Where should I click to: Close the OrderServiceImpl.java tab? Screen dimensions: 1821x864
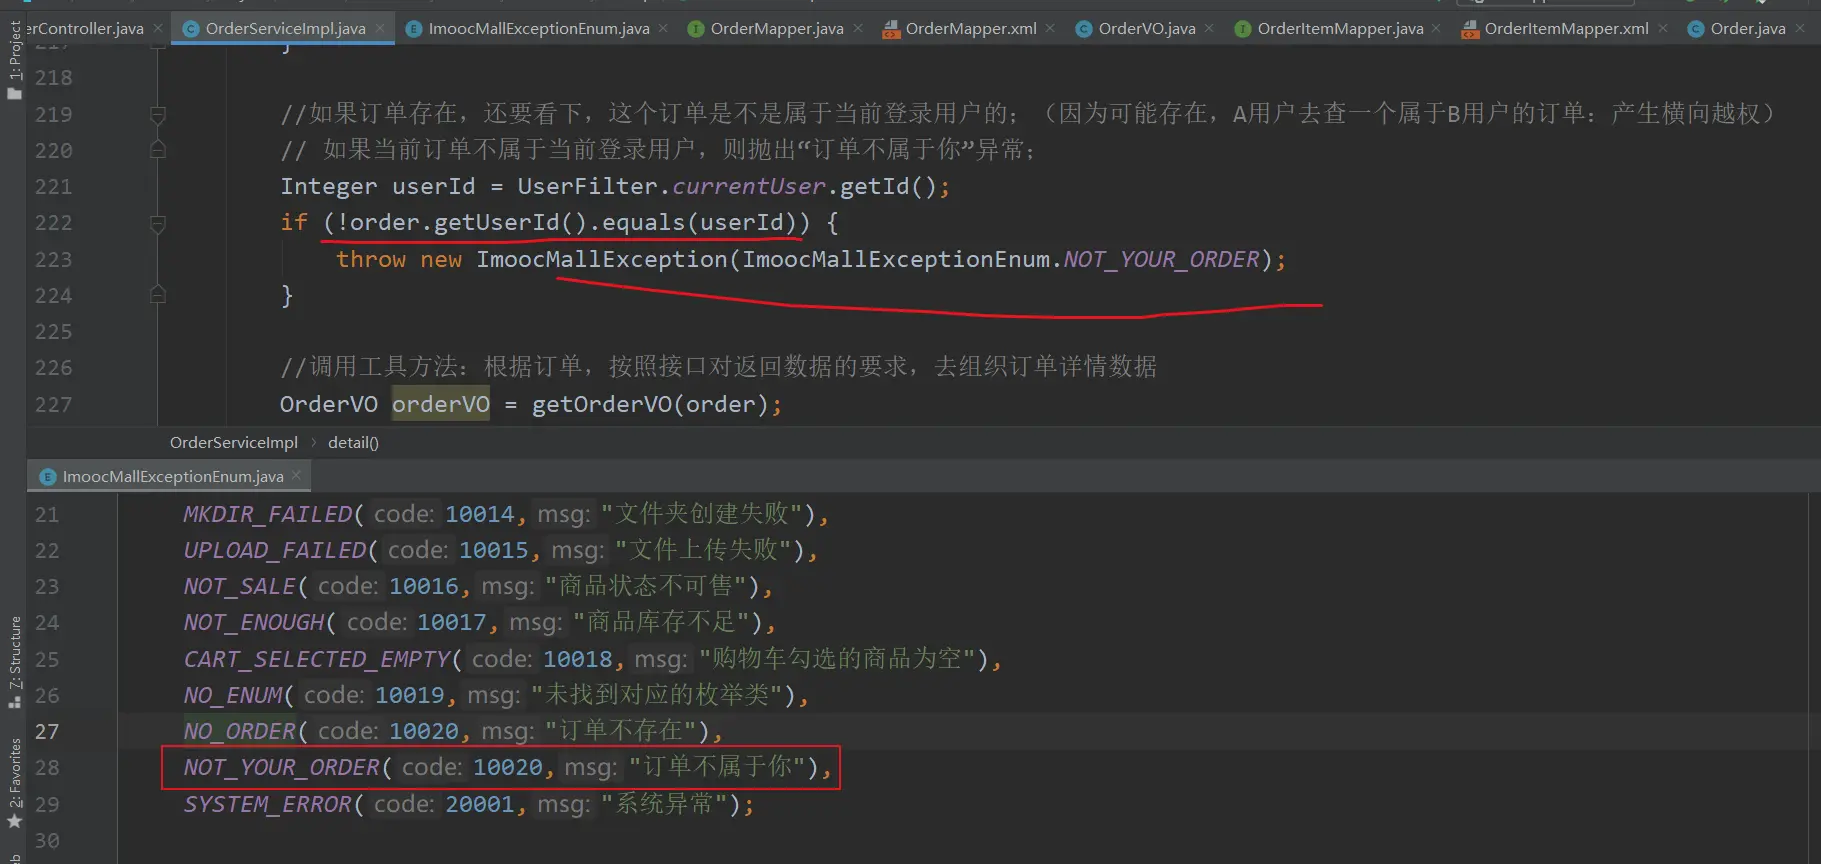click(380, 28)
